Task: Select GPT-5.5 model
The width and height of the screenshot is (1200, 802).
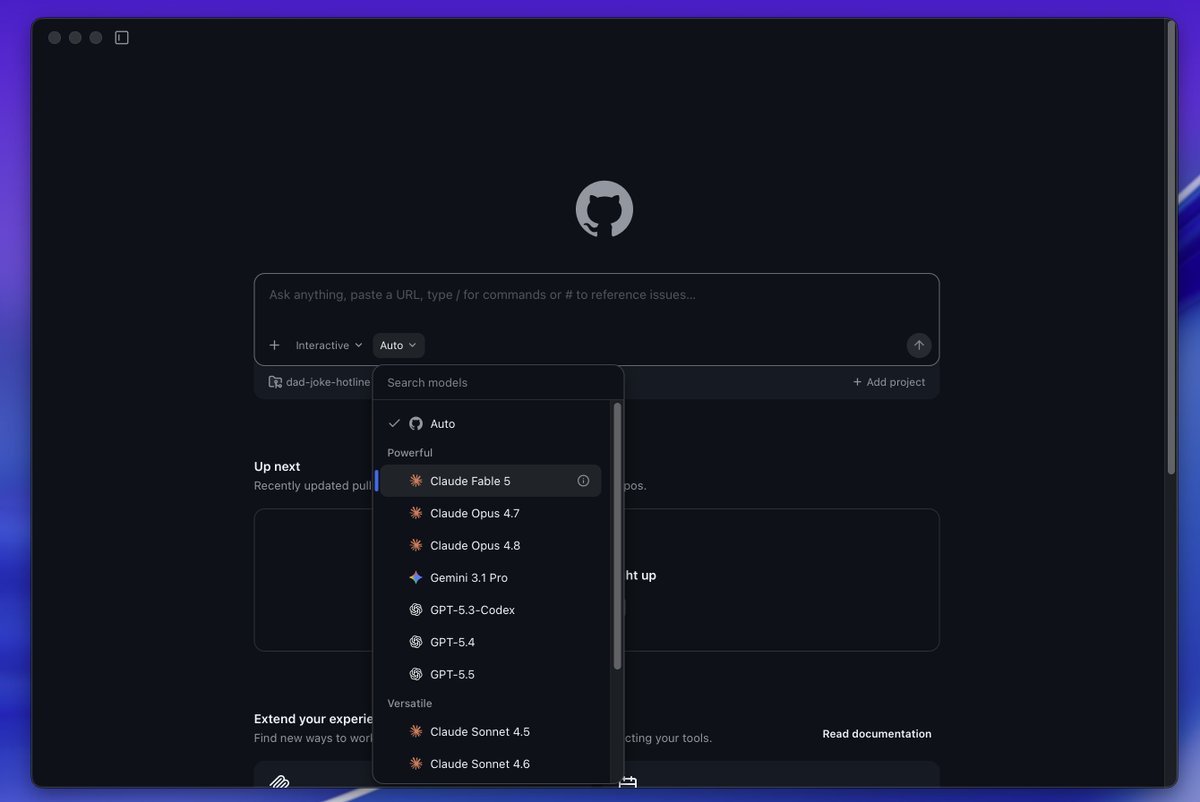Action: coord(491,674)
